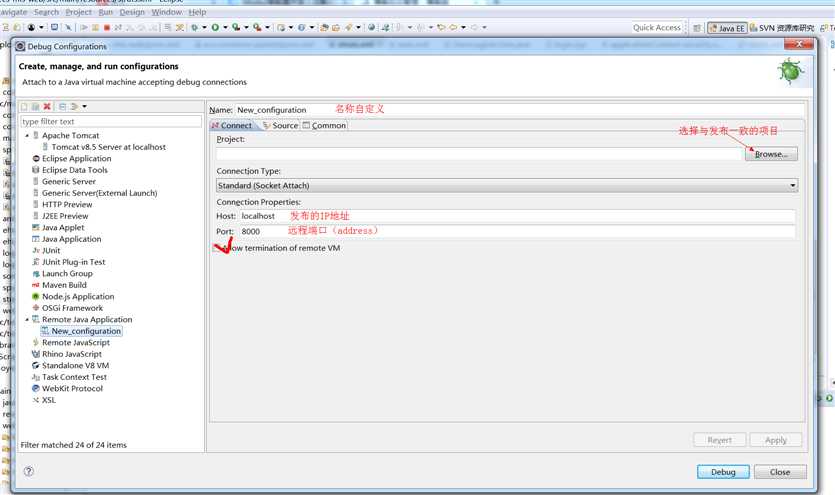Open the Help menu in Eclipse
Image resolution: width=835 pixels, height=495 pixels.
click(x=197, y=12)
